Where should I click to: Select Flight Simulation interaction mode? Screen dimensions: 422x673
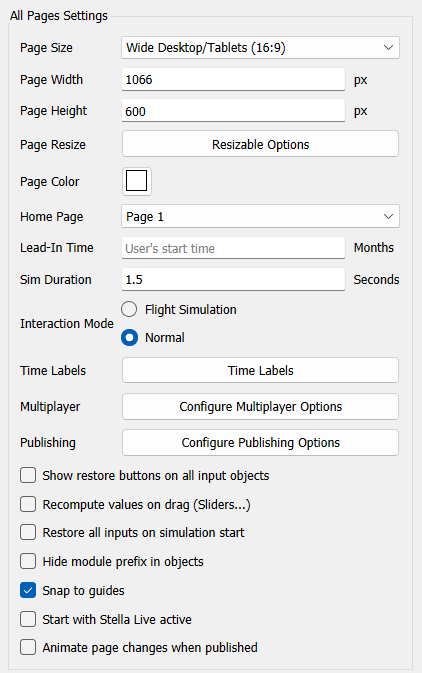pyautogui.click(x=129, y=309)
